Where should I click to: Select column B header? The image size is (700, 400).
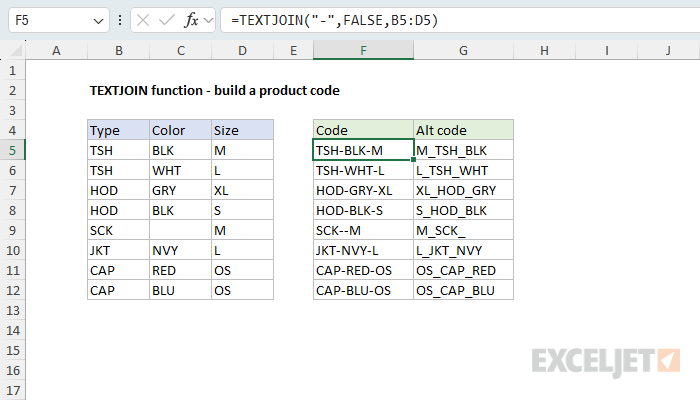(118, 50)
